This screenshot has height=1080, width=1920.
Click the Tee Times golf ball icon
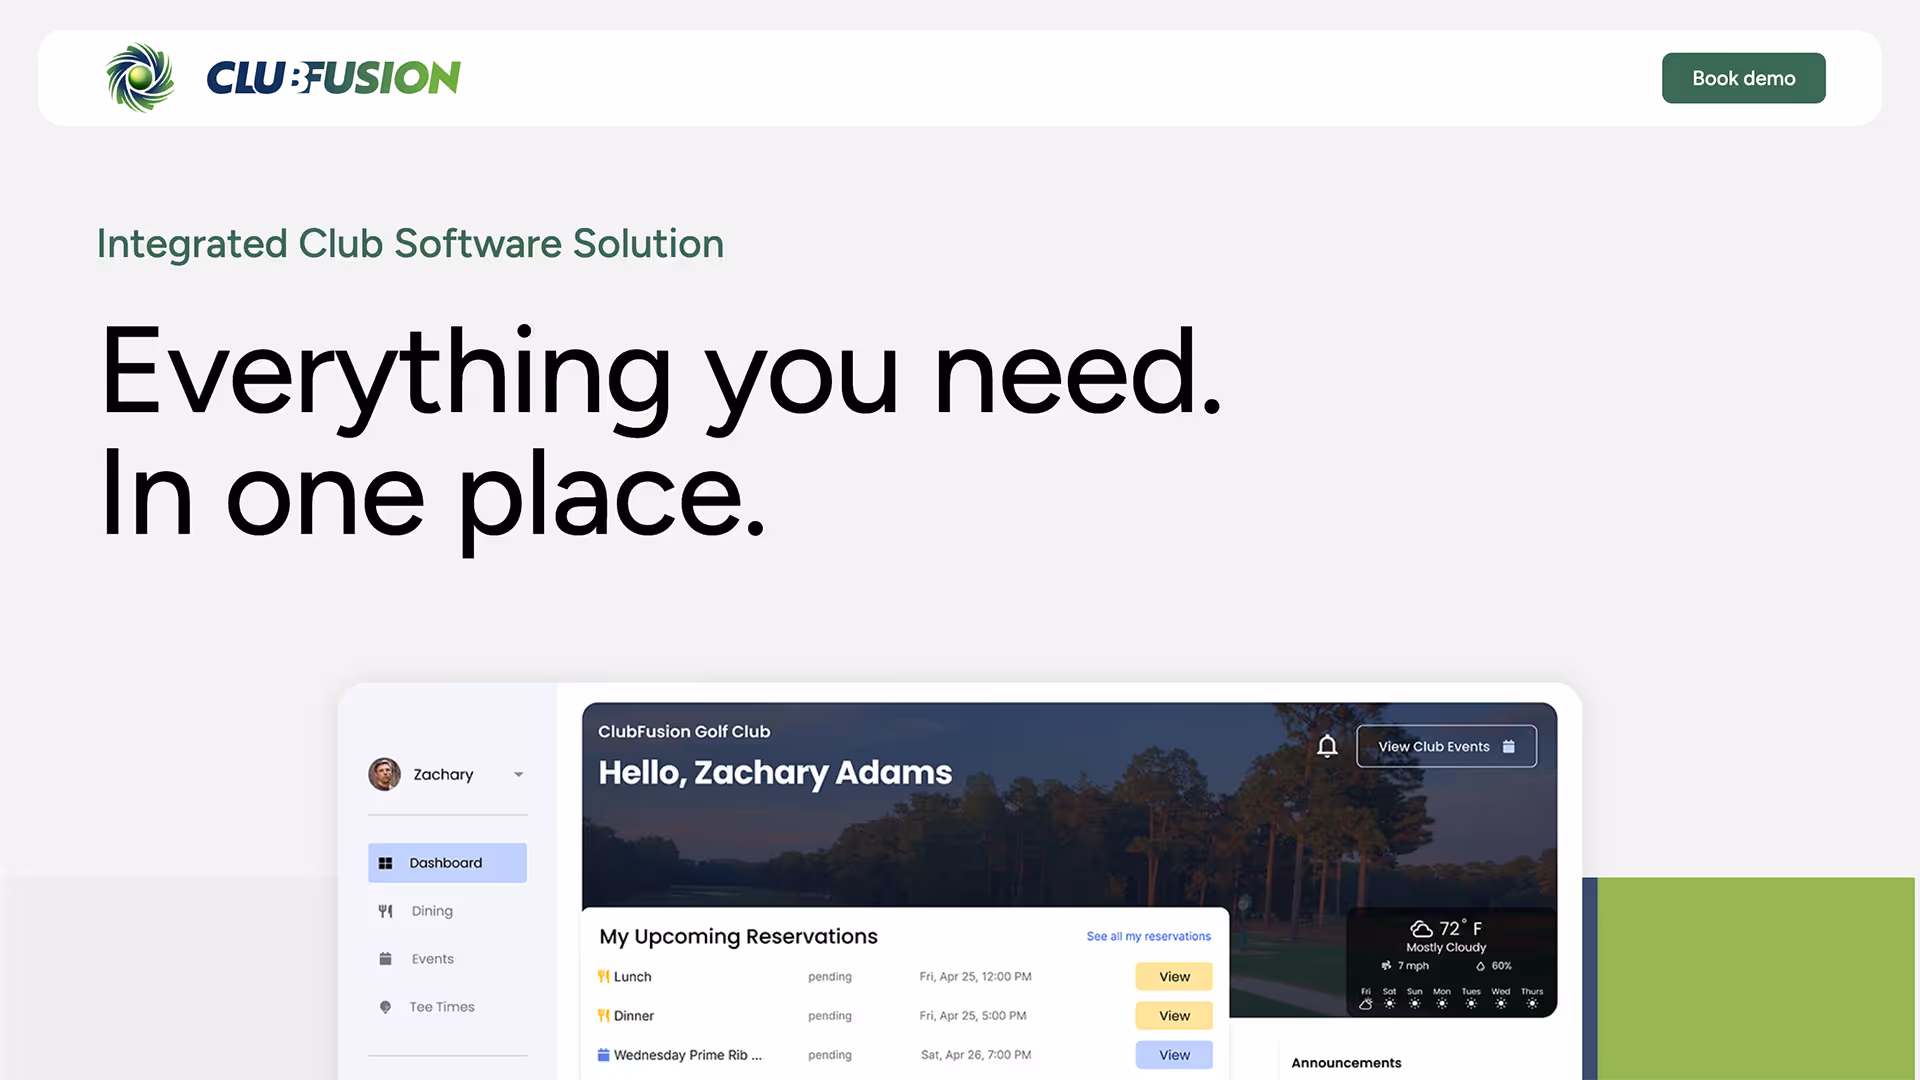[x=385, y=1007]
